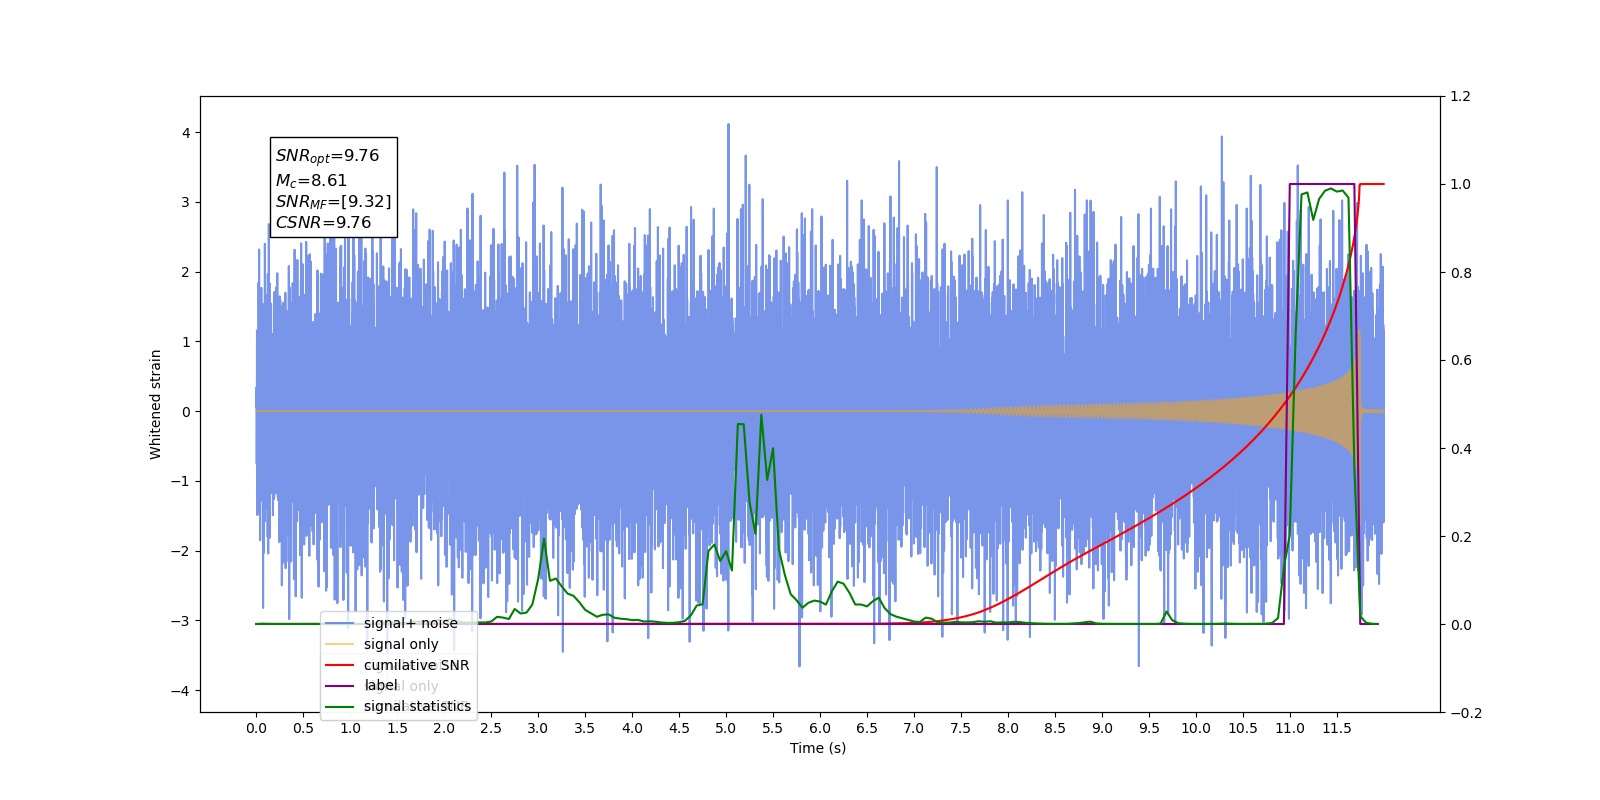The image size is (1600, 800).
Task: Click the 9.0 tick label on the time axis
Action: pos(1102,728)
